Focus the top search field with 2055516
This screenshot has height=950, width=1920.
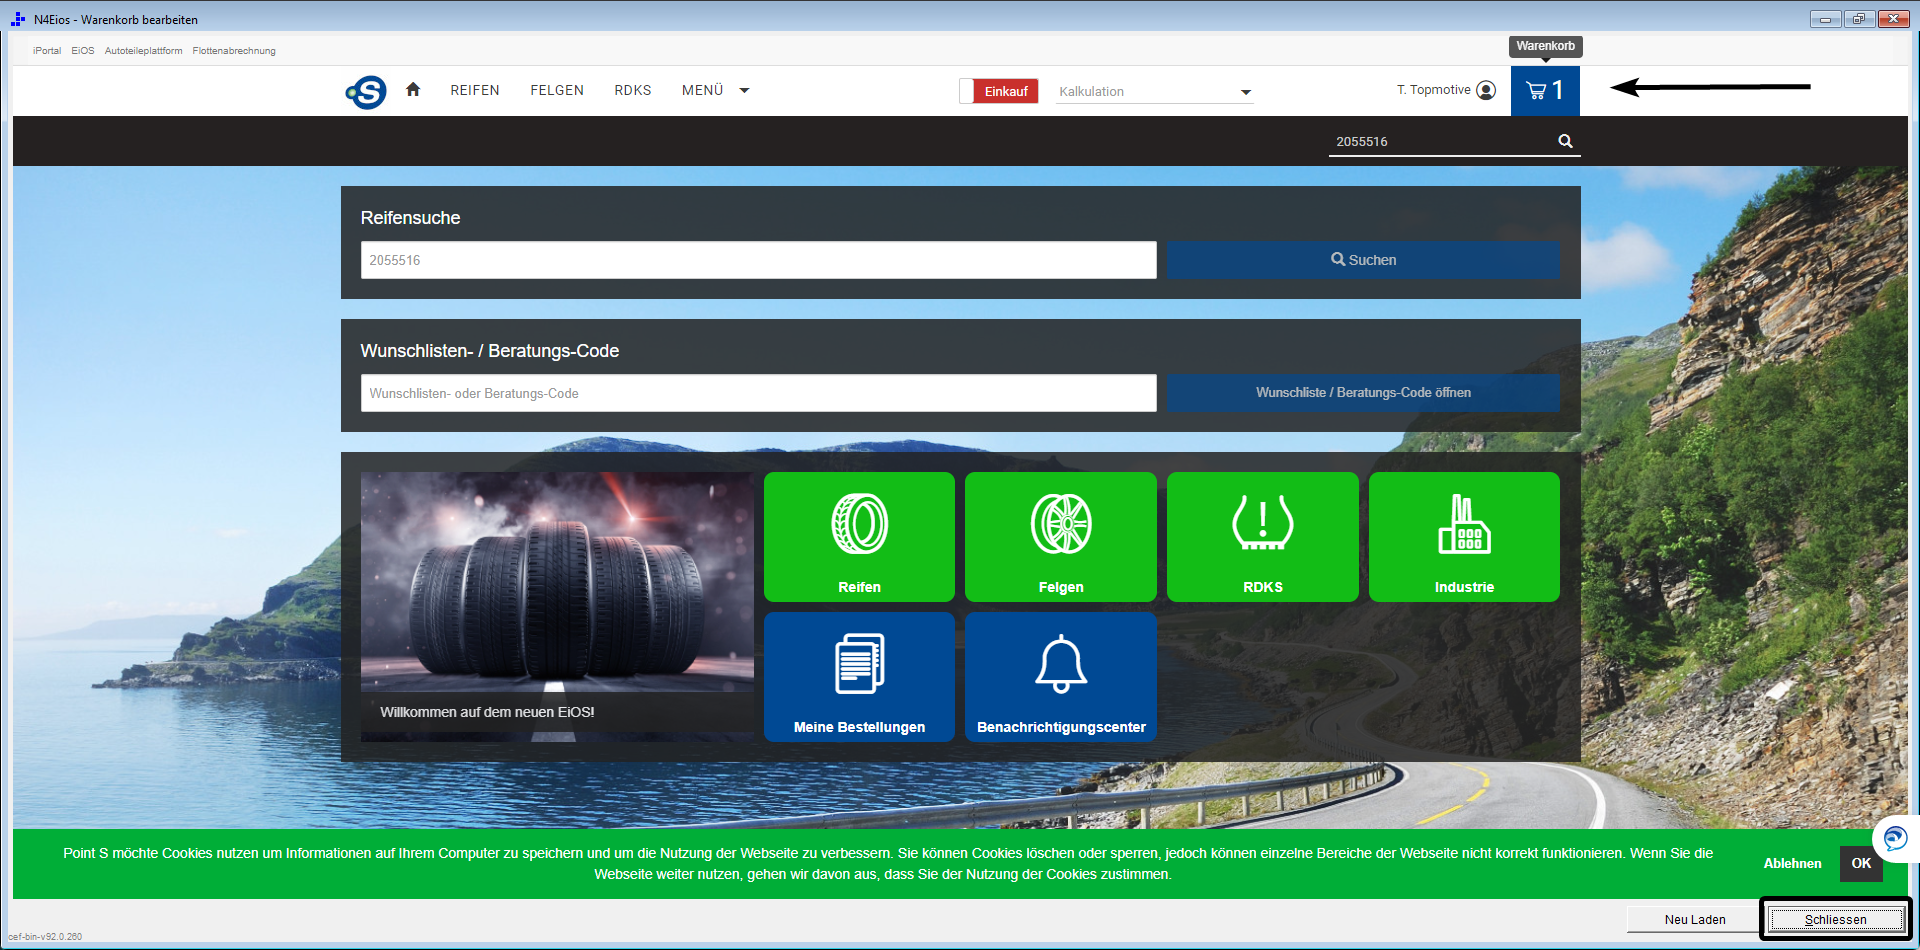click(x=1440, y=142)
